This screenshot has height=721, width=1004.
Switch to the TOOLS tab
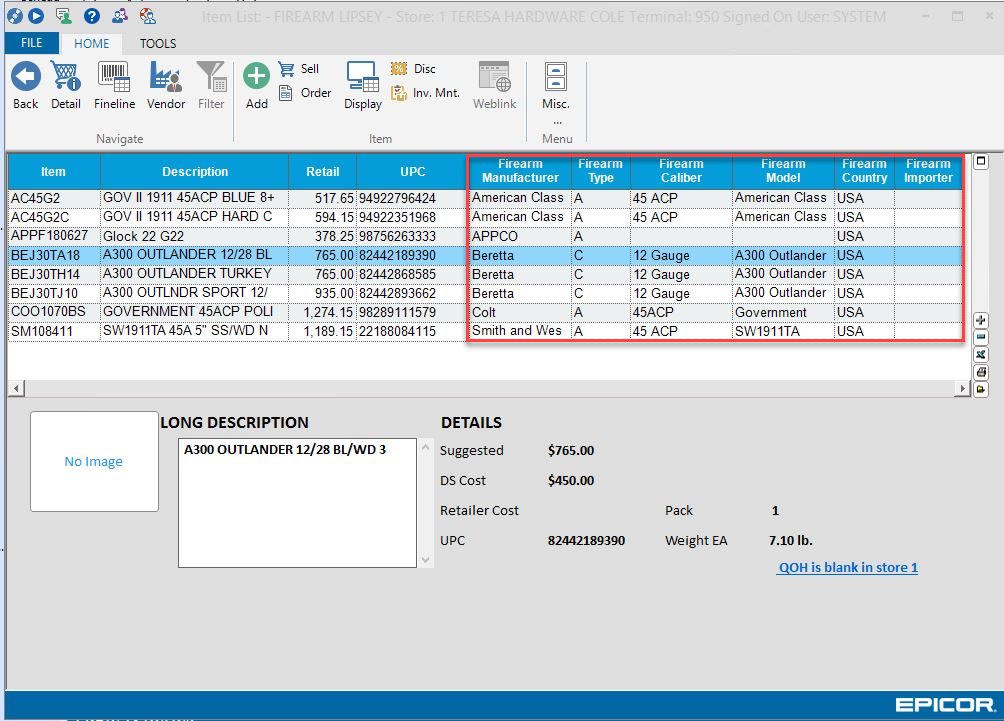click(x=157, y=43)
